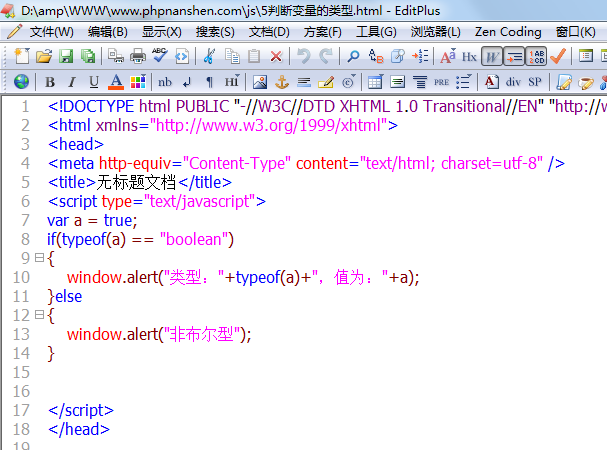The height and width of the screenshot is (450, 607).
Task: Click the Underline U icon
Action: tap(94, 82)
